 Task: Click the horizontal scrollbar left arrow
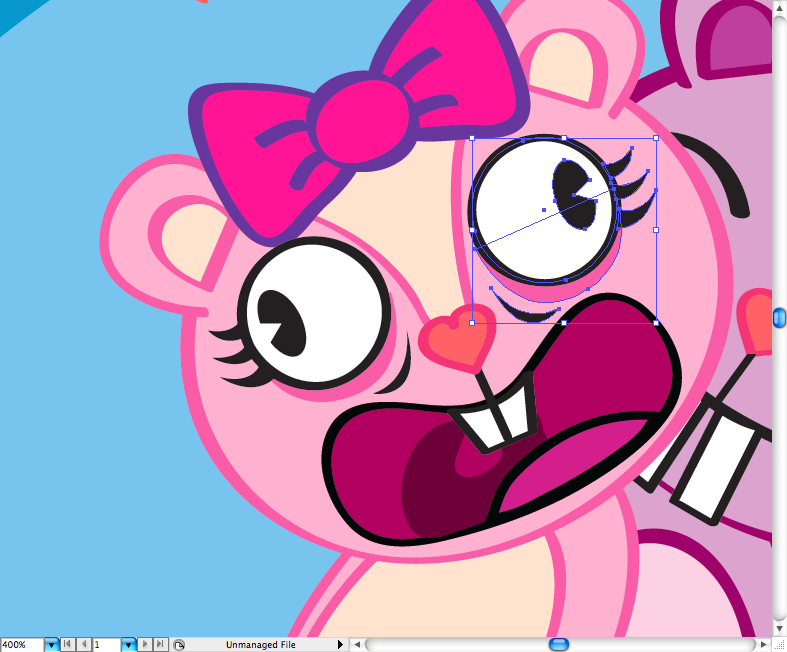click(356, 645)
